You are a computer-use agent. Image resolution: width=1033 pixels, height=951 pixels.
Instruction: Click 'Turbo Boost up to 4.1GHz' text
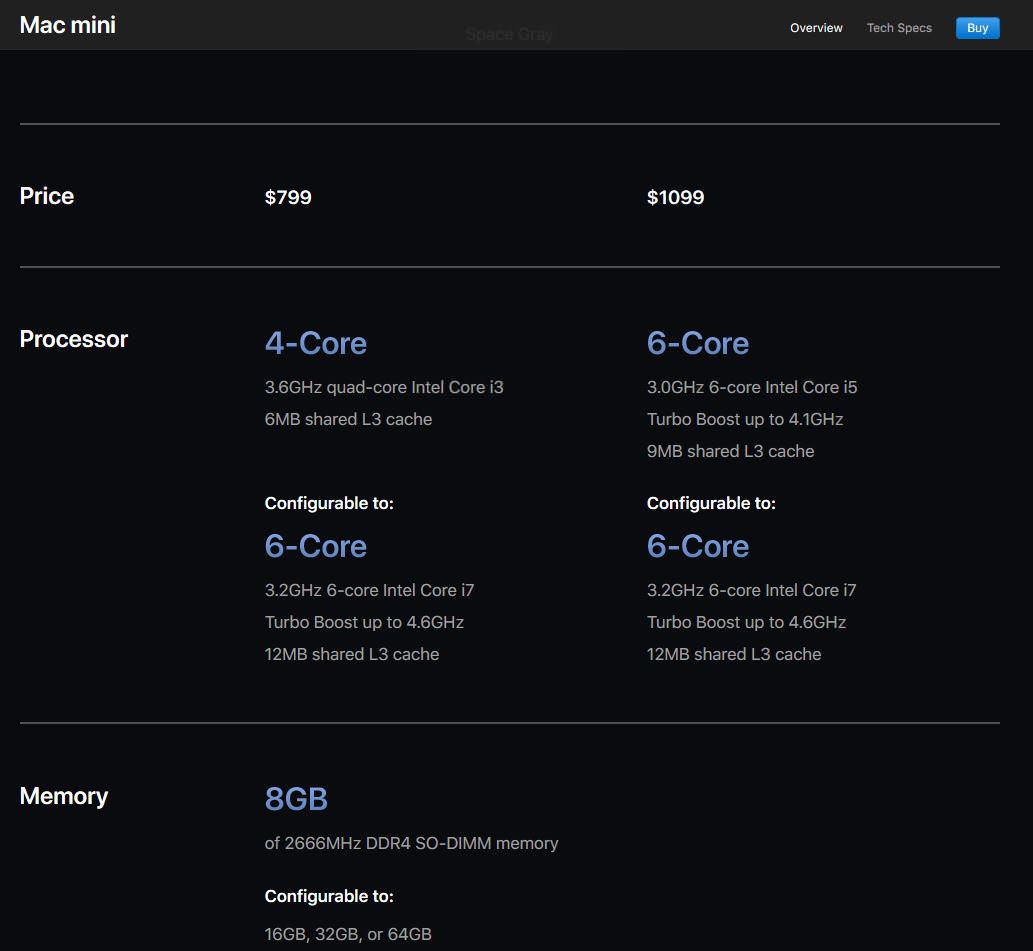pos(745,420)
